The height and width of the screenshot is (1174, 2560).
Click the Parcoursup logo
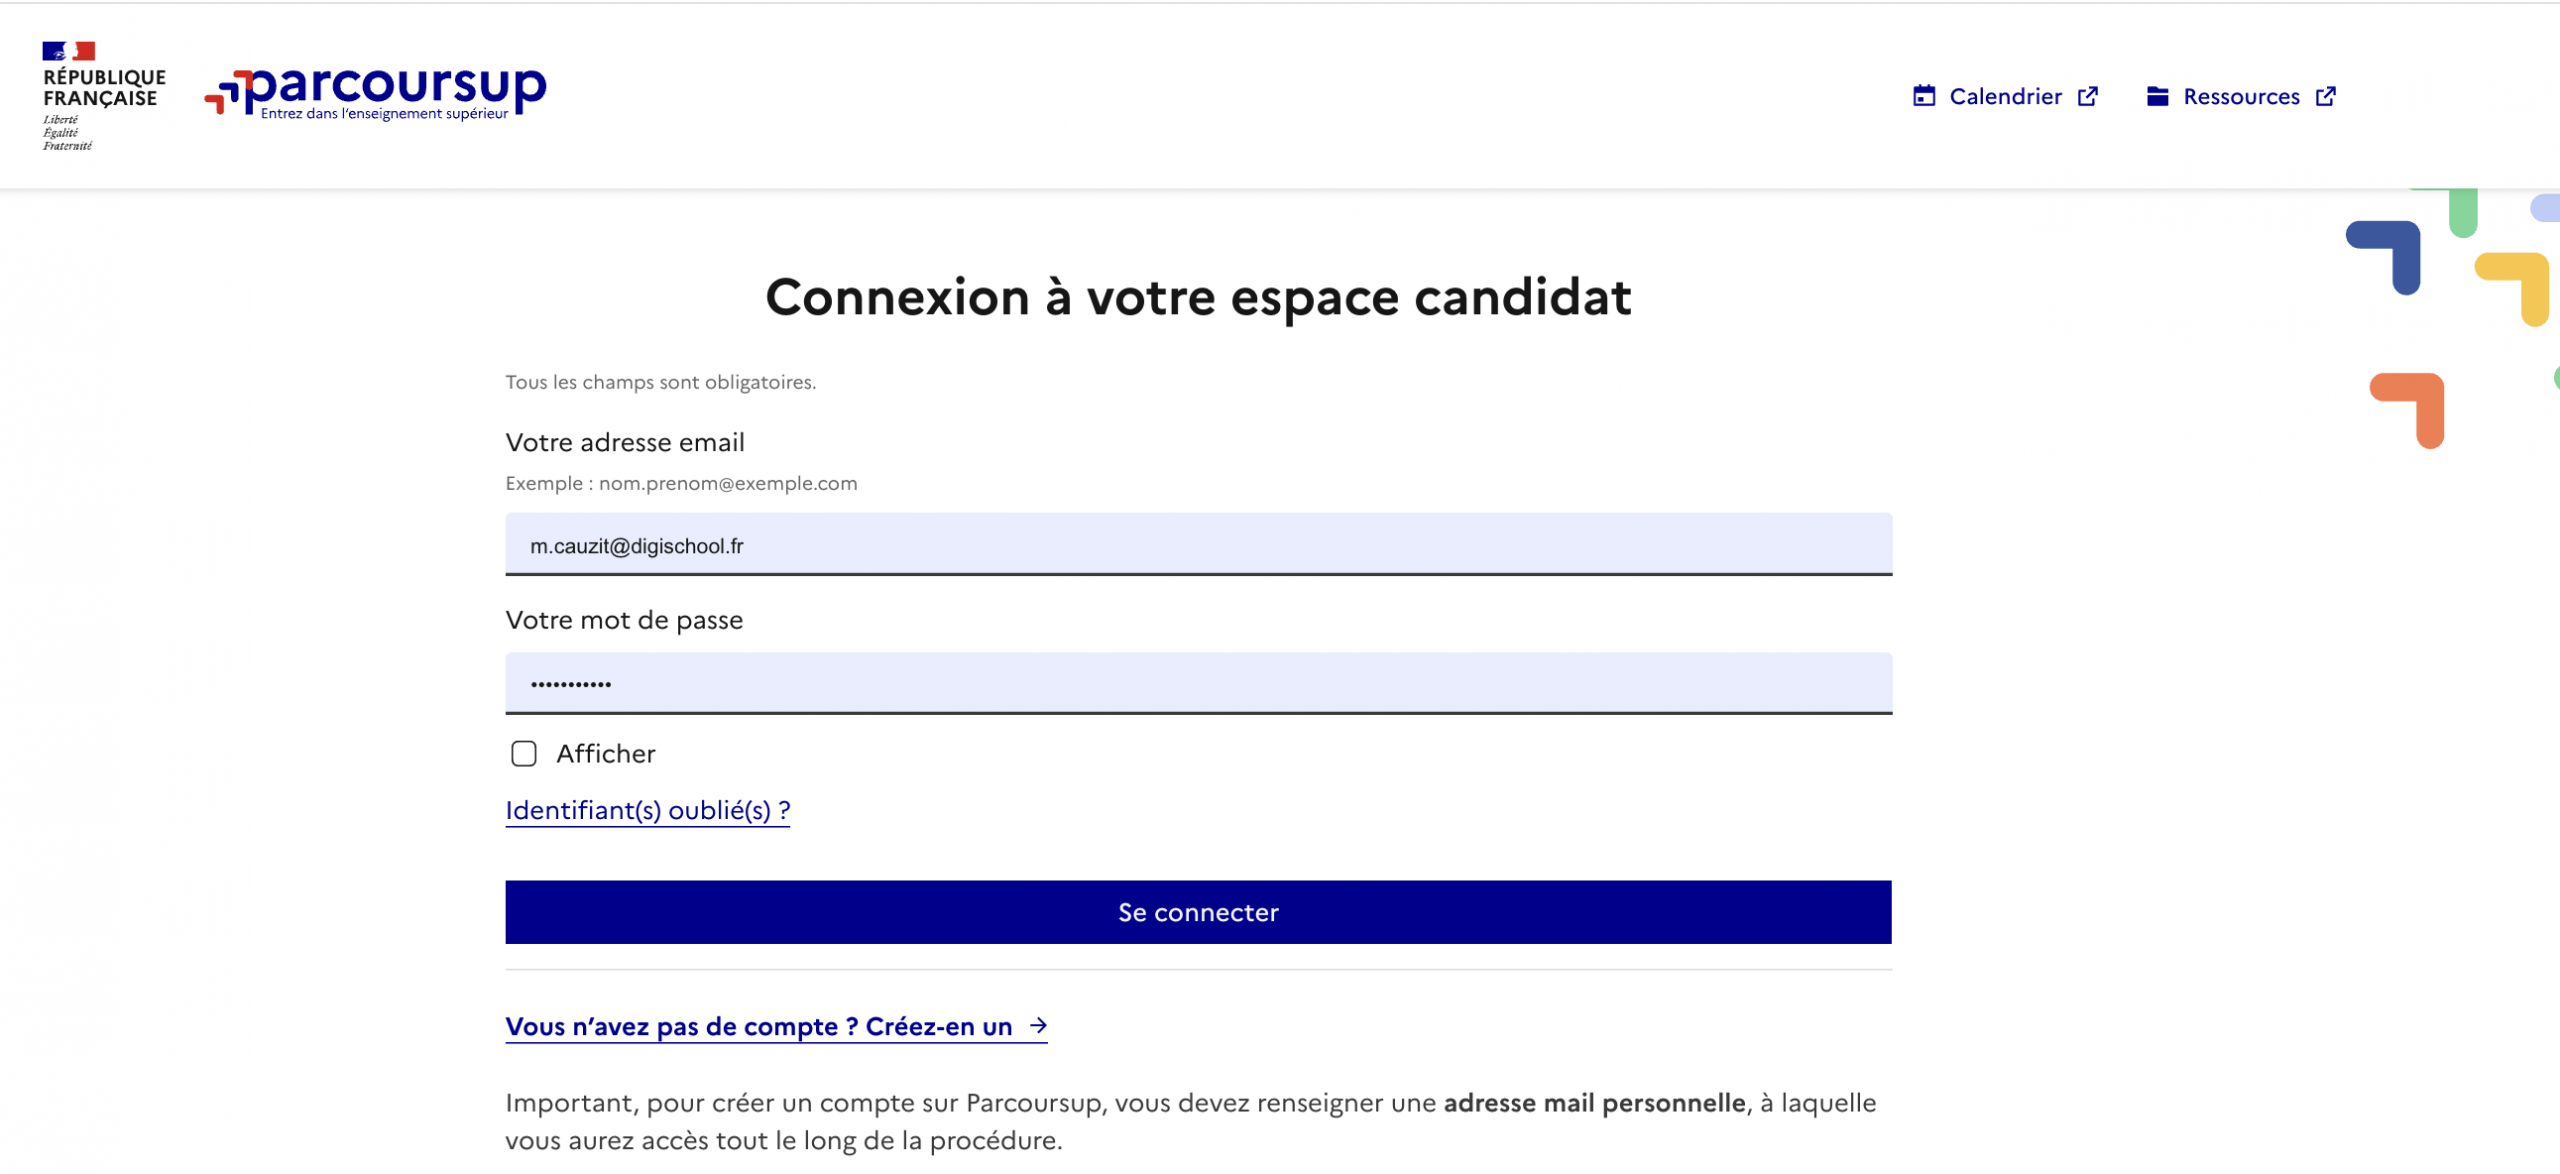pyautogui.click(x=375, y=94)
